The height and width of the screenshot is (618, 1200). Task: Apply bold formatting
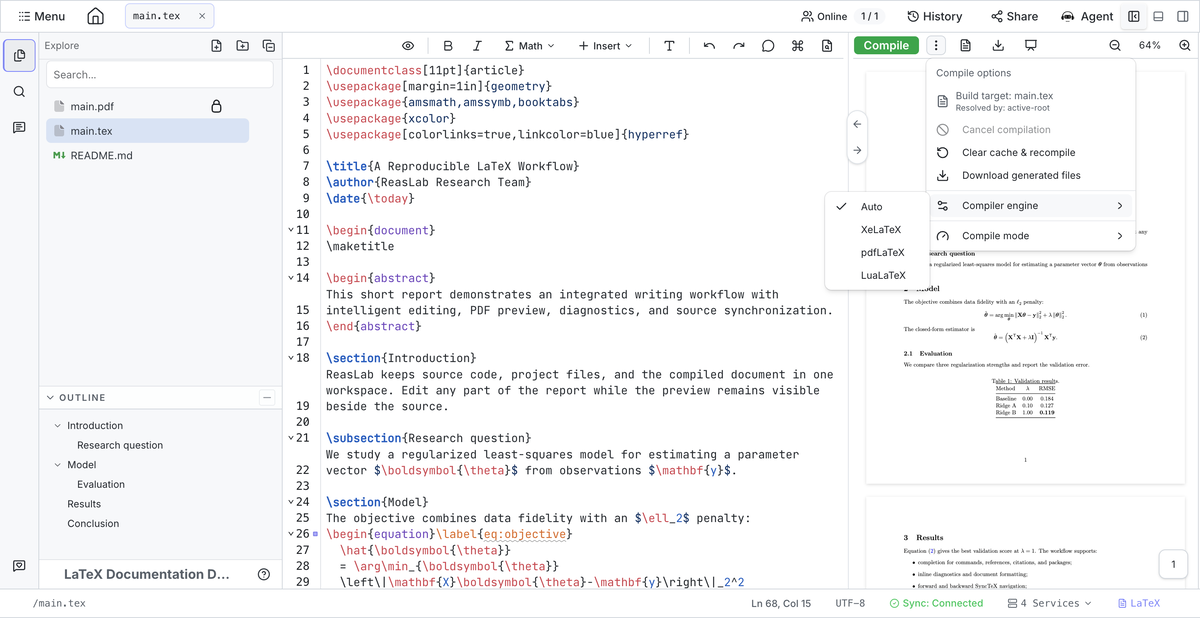[x=447, y=46]
